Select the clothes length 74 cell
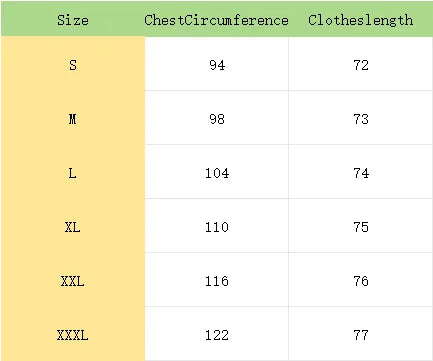 pyautogui.click(x=361, y=172)
